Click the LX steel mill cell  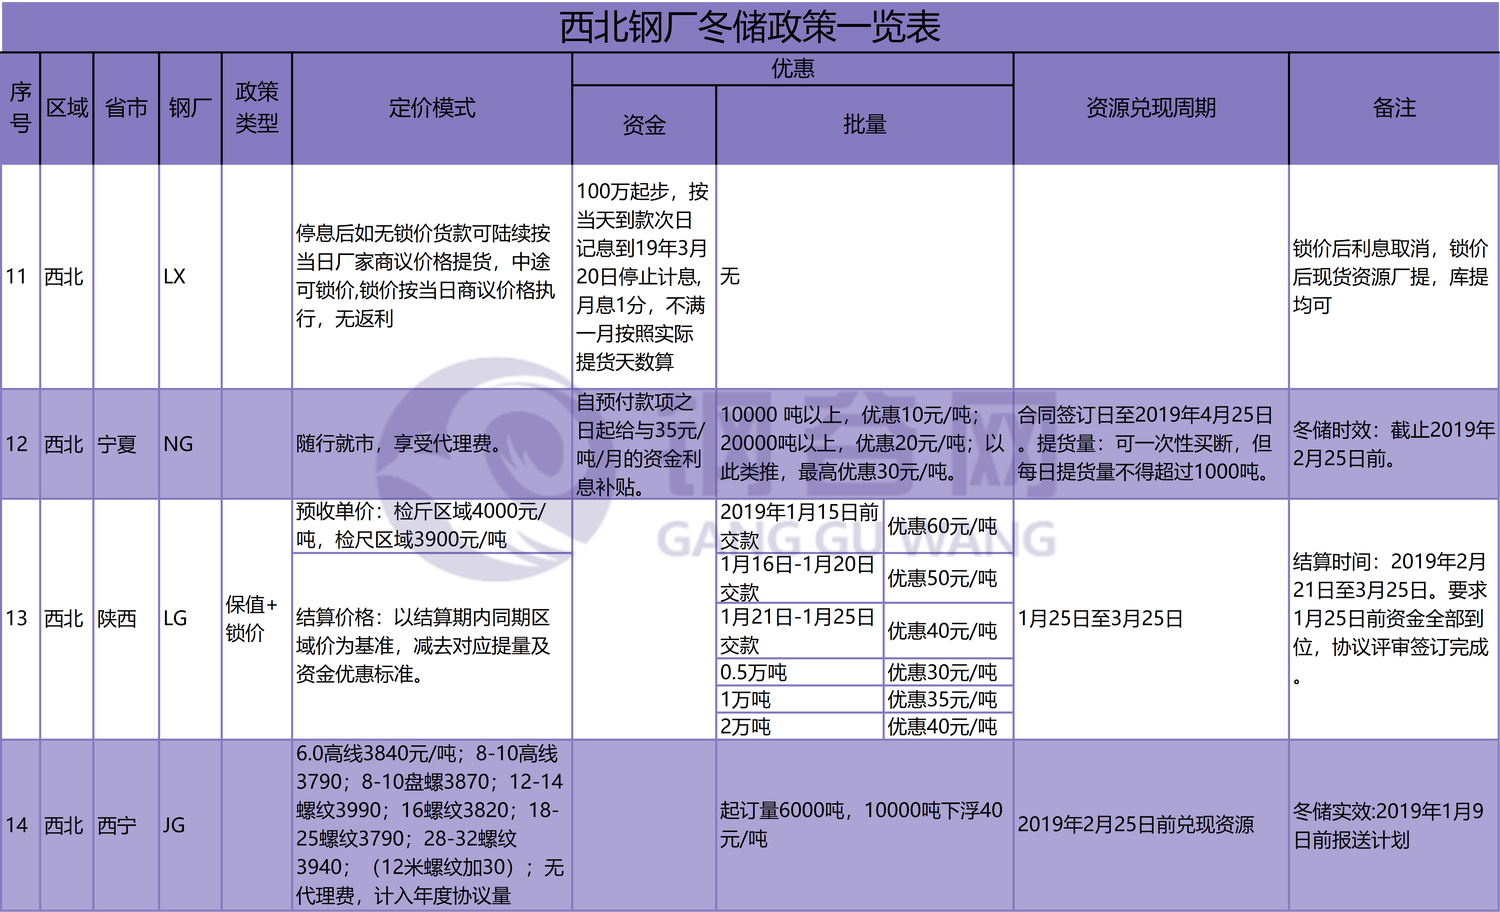[190, 277]
